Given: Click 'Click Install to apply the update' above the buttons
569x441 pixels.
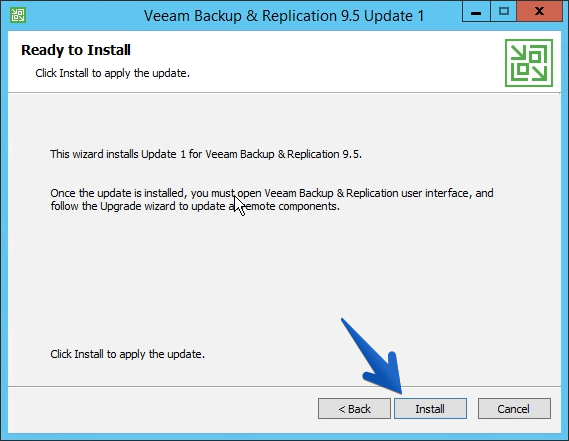Looking at the screenshot, I should (x=127, y=354).
